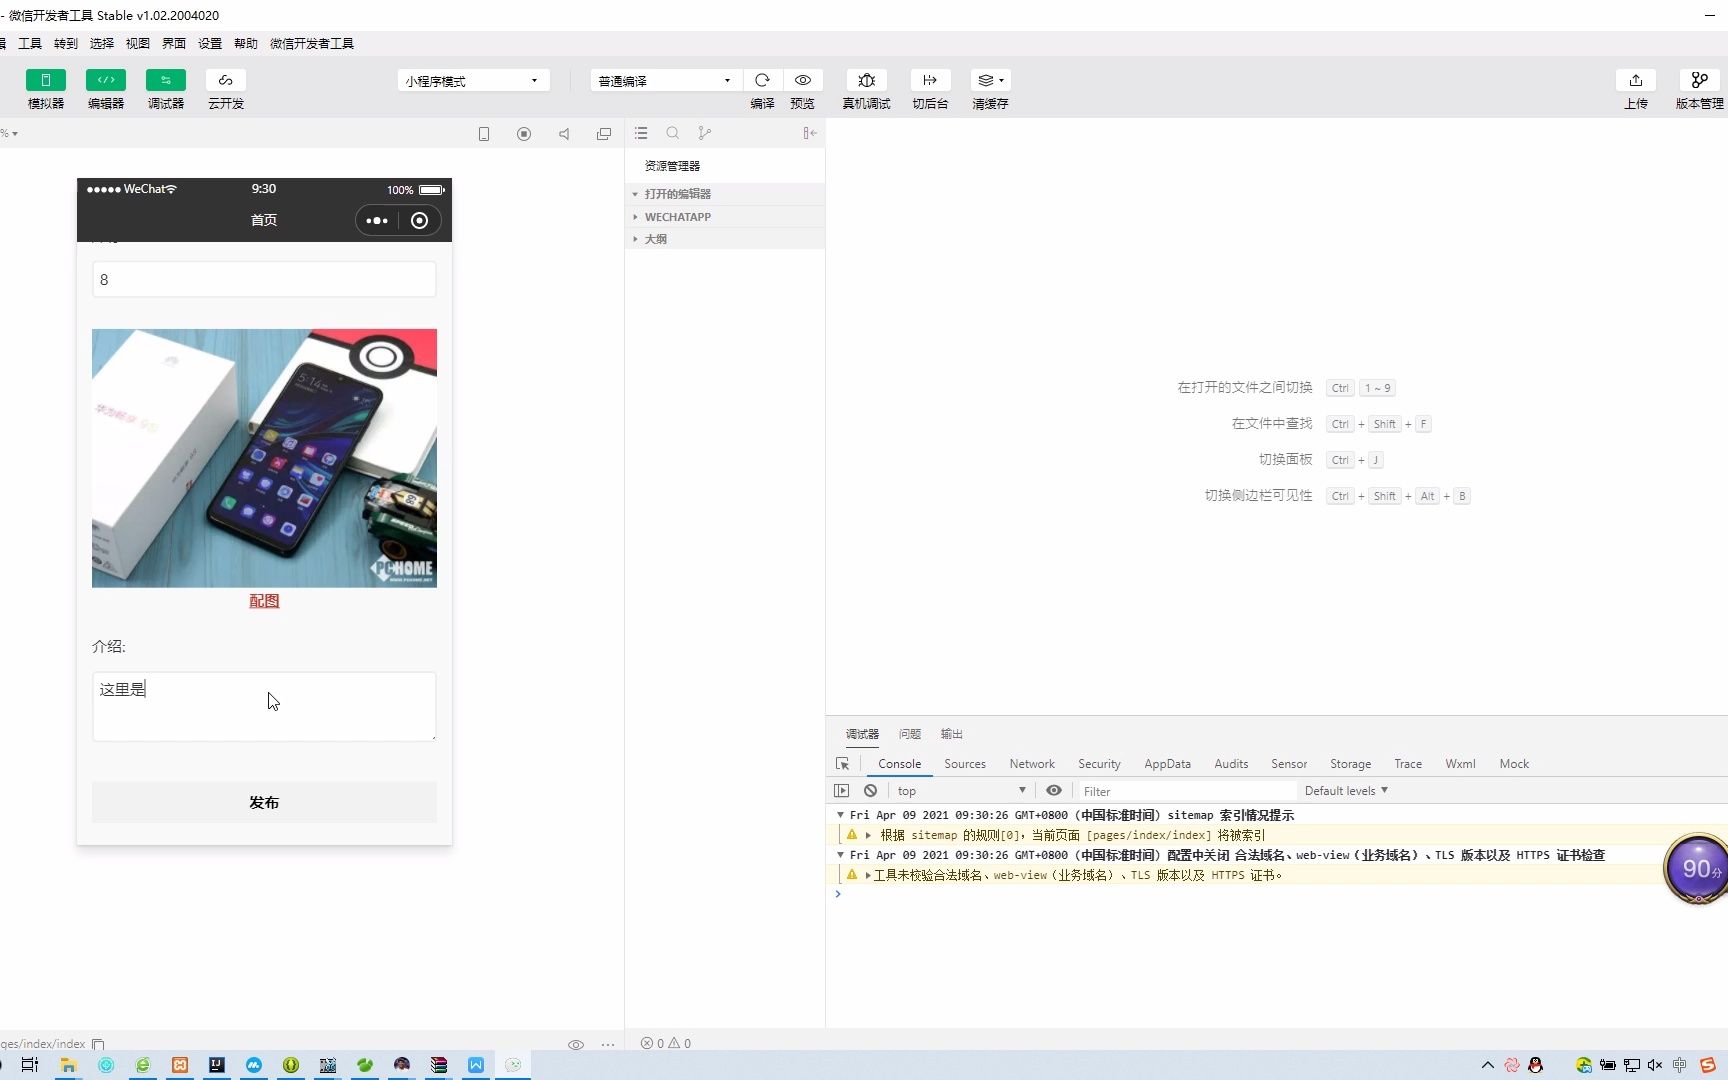Open the 设置 menu
This screenshot has height=1080, width=1728.
click(209, 43)
